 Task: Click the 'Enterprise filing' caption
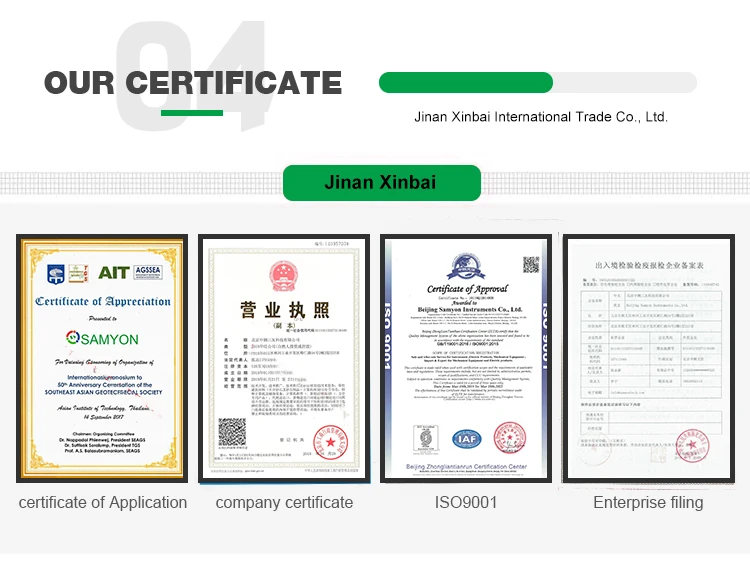[648, 503]
